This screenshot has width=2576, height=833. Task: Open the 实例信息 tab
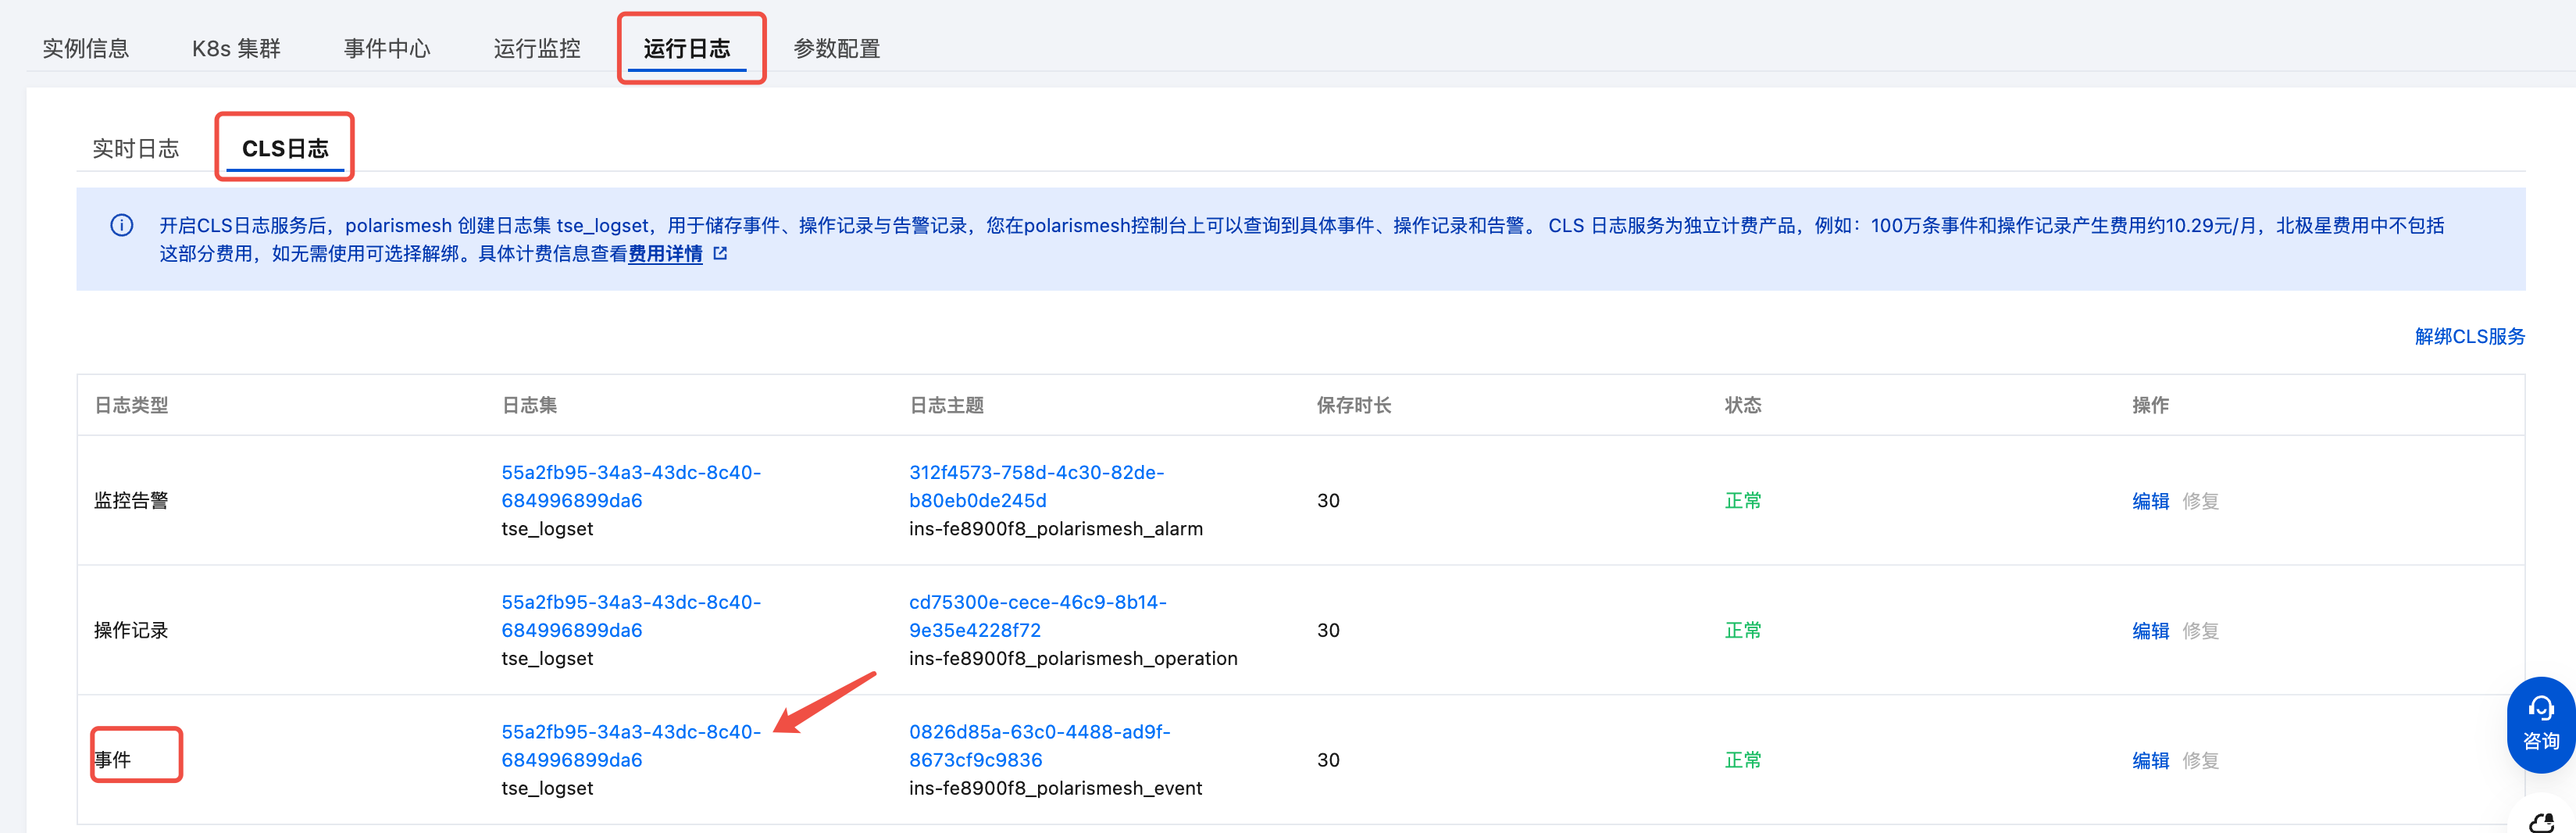click(x=86, y=48)
